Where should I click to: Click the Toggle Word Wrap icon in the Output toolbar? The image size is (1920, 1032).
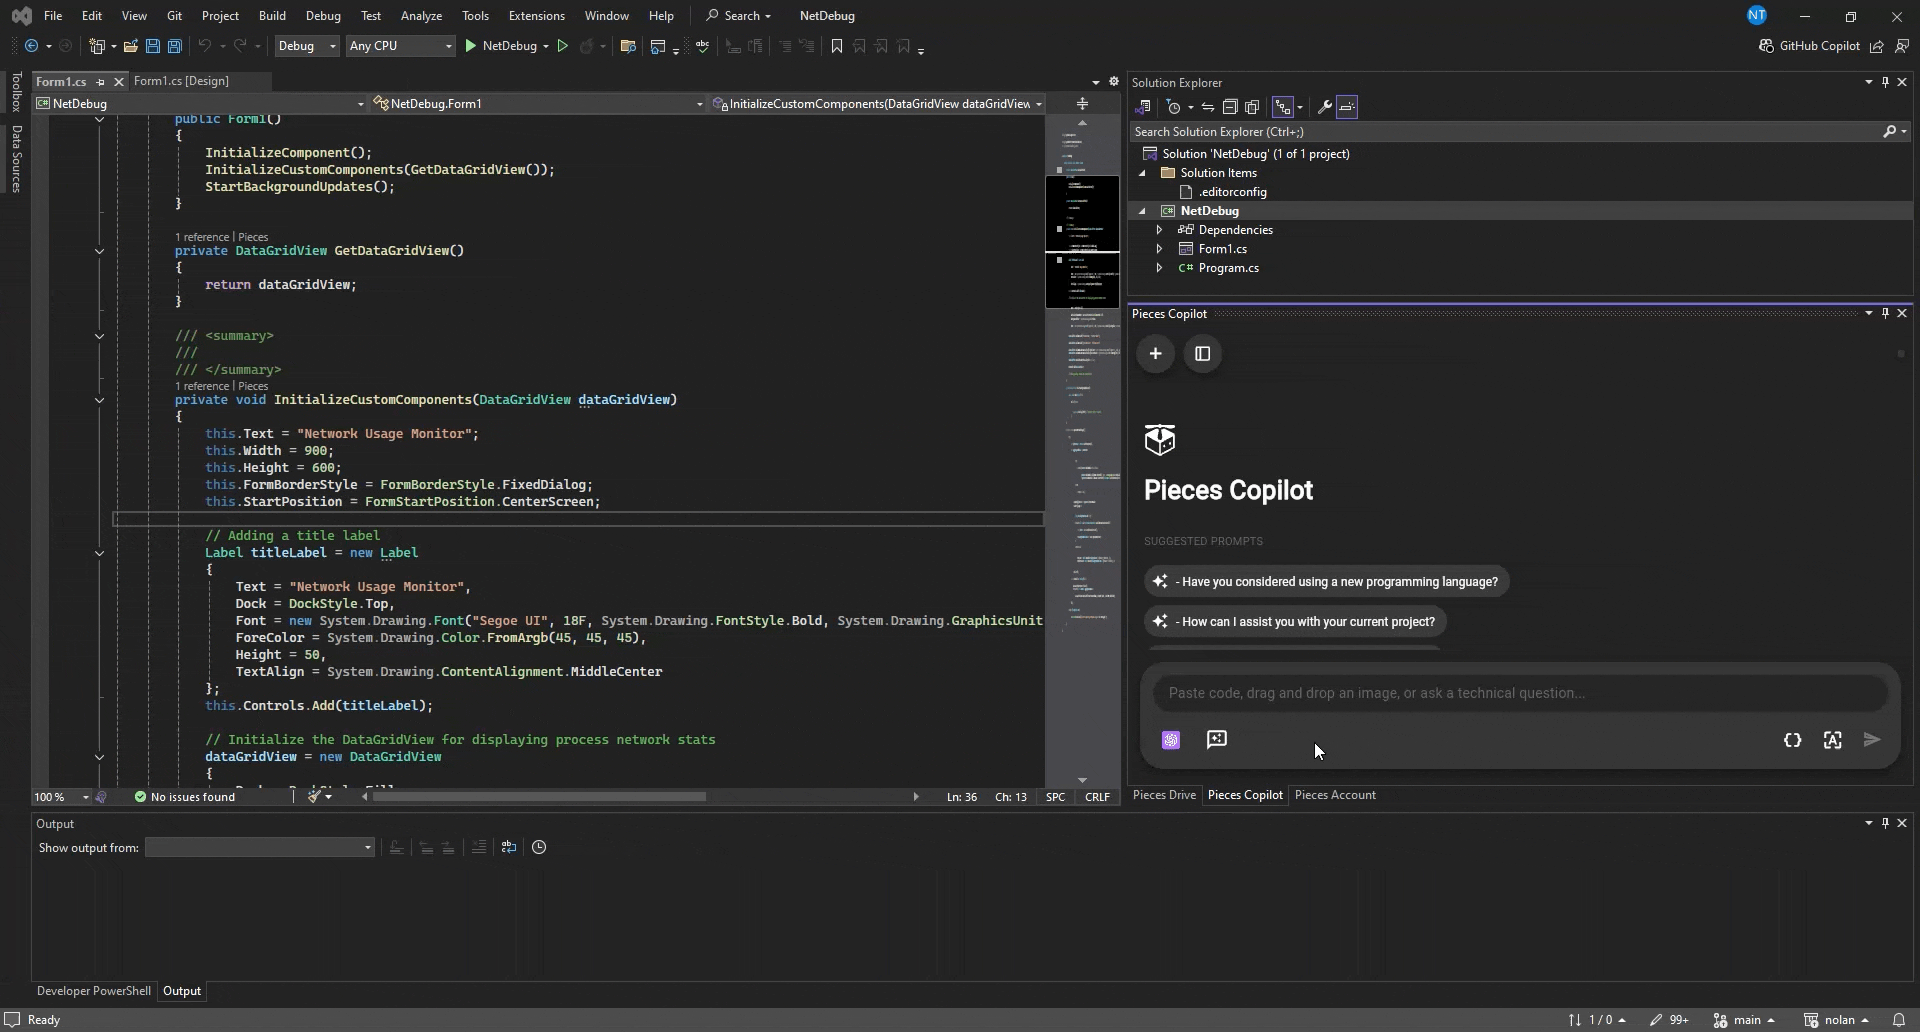point(509,848)
